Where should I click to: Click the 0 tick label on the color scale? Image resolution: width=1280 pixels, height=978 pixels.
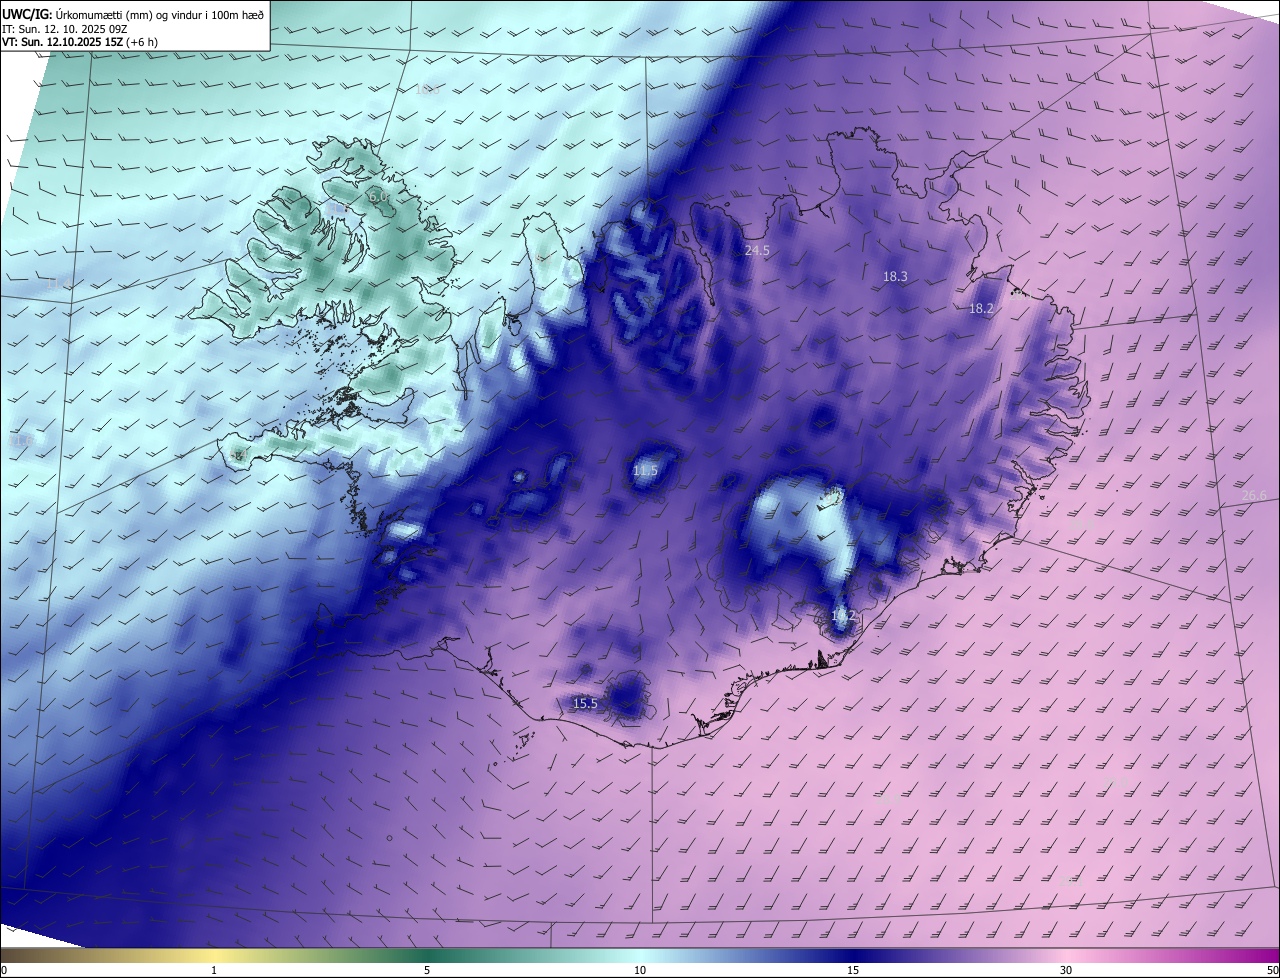4,970
